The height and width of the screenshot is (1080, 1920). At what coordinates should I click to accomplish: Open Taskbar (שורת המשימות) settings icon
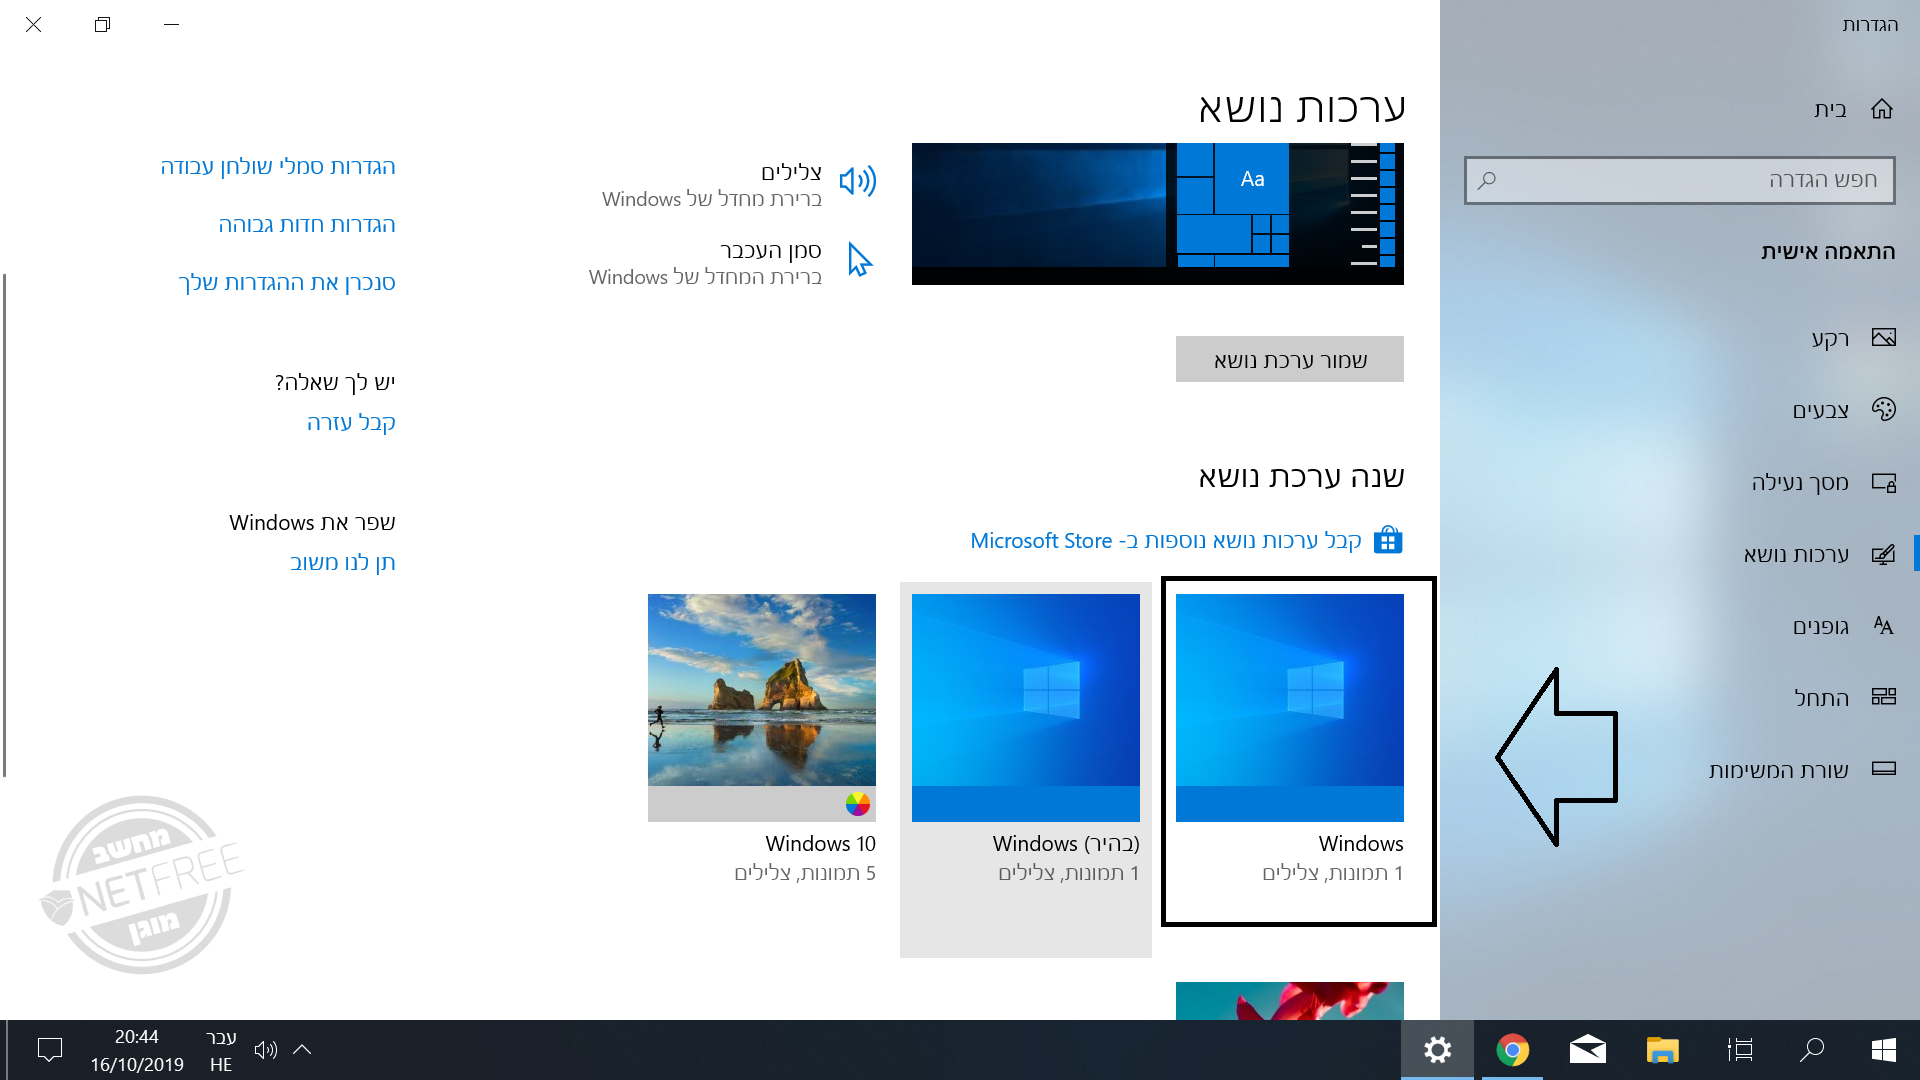click(x=1883, y=769)
